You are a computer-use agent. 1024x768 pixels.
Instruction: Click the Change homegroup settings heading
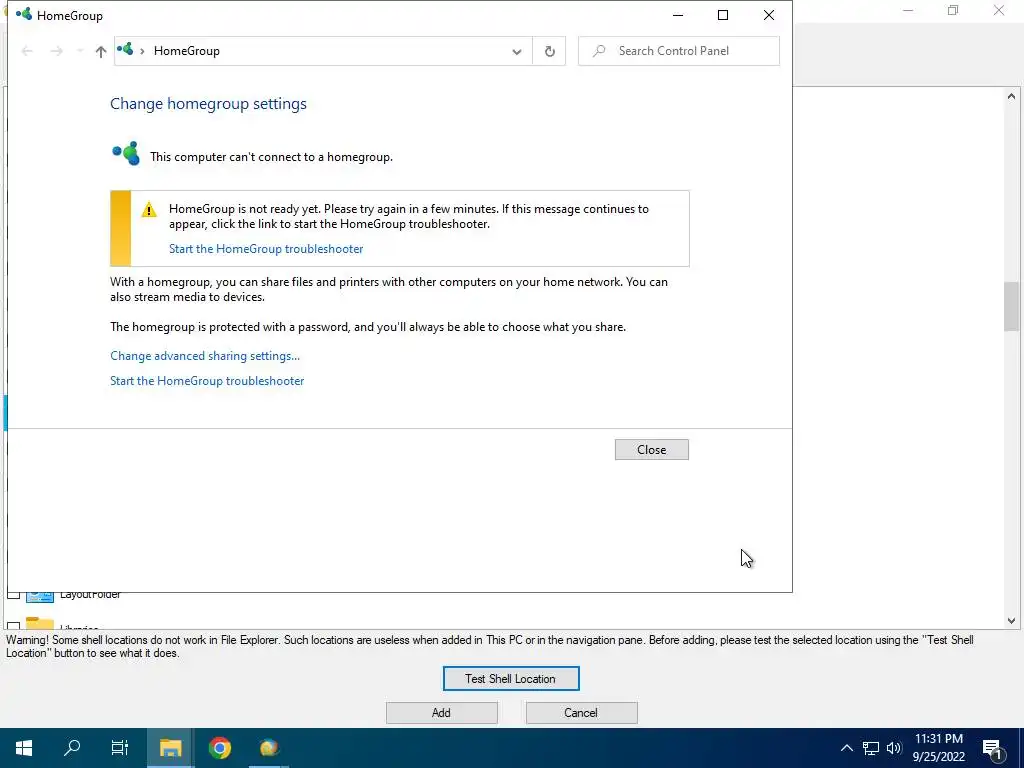point(208,104)
